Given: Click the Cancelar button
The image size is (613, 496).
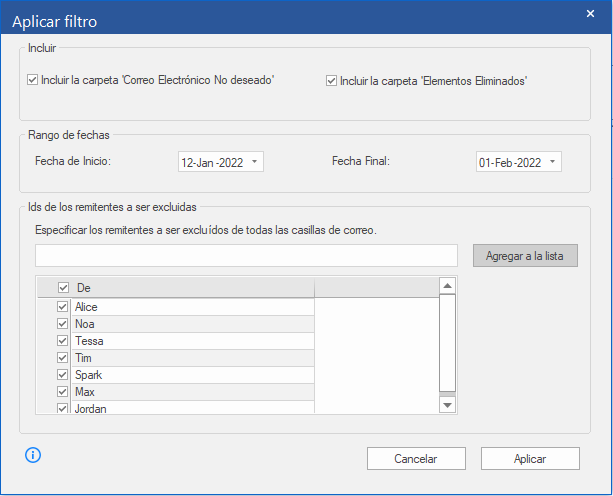Looking at the screenshot, I should tap(416, 459).
